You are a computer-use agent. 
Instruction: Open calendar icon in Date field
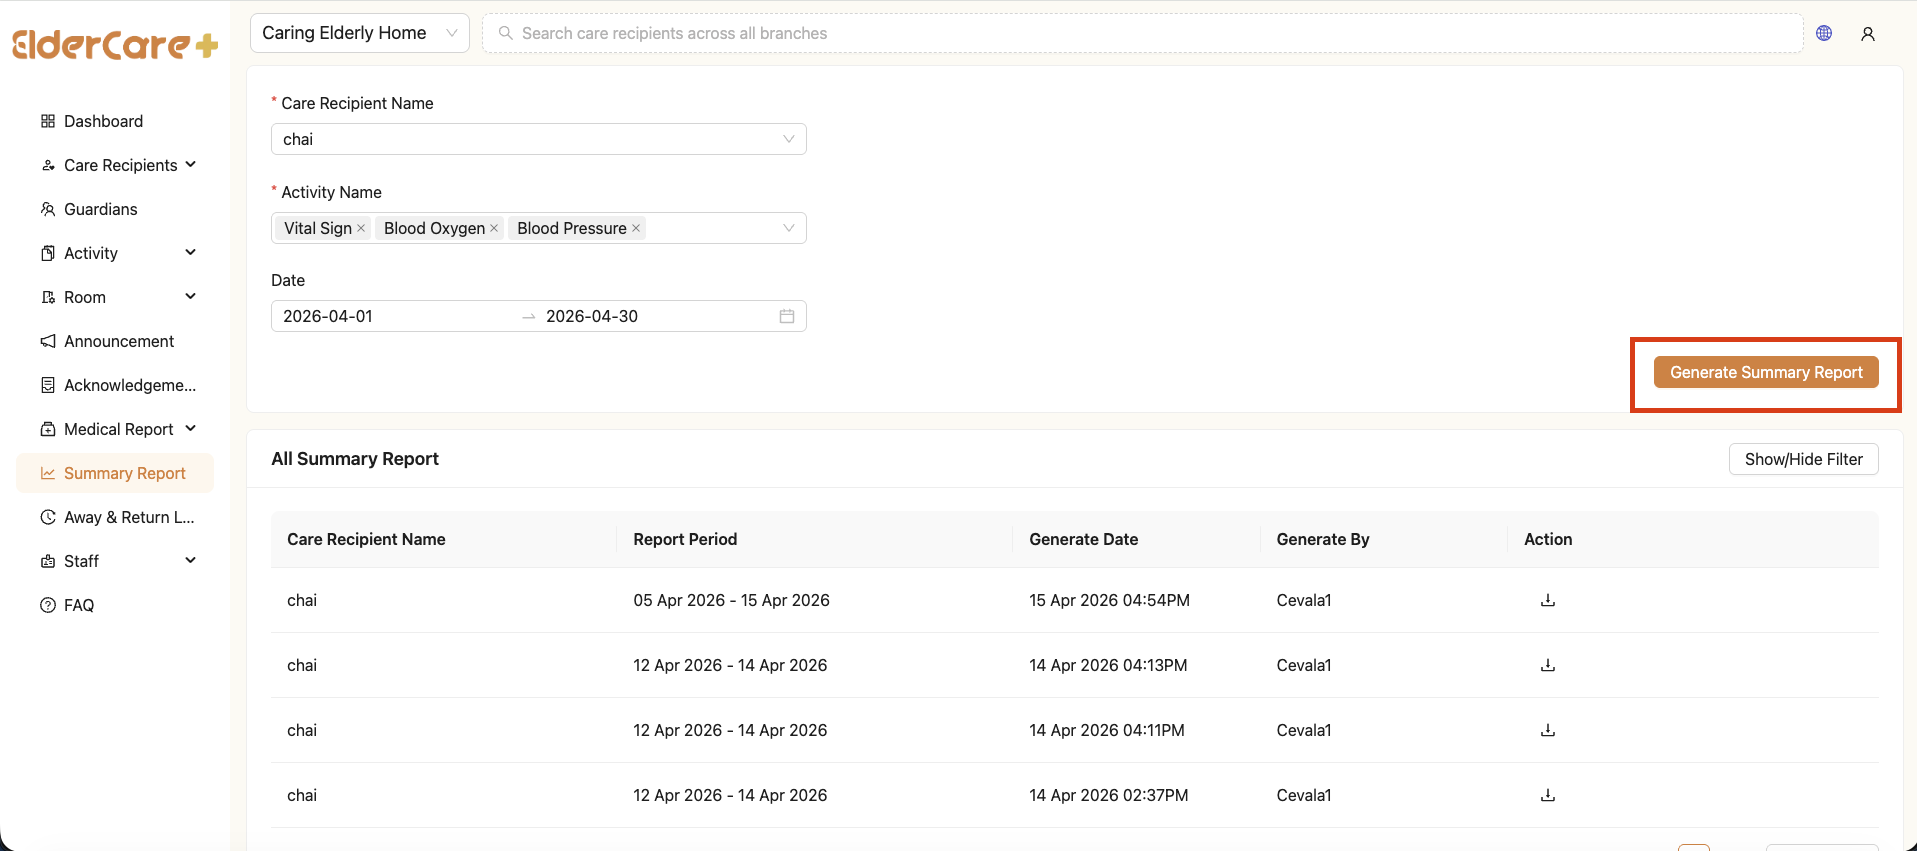(787, 316)
